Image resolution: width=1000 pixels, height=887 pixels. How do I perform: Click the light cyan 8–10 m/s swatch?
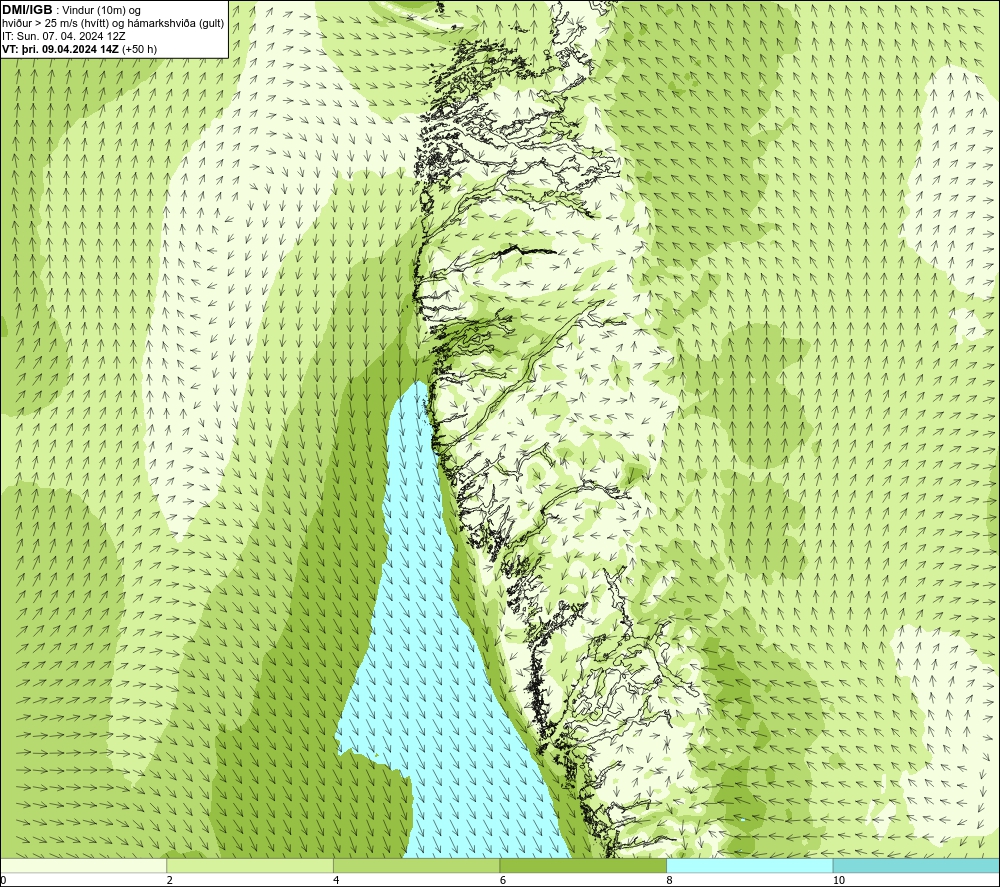[x=749, y=865]
